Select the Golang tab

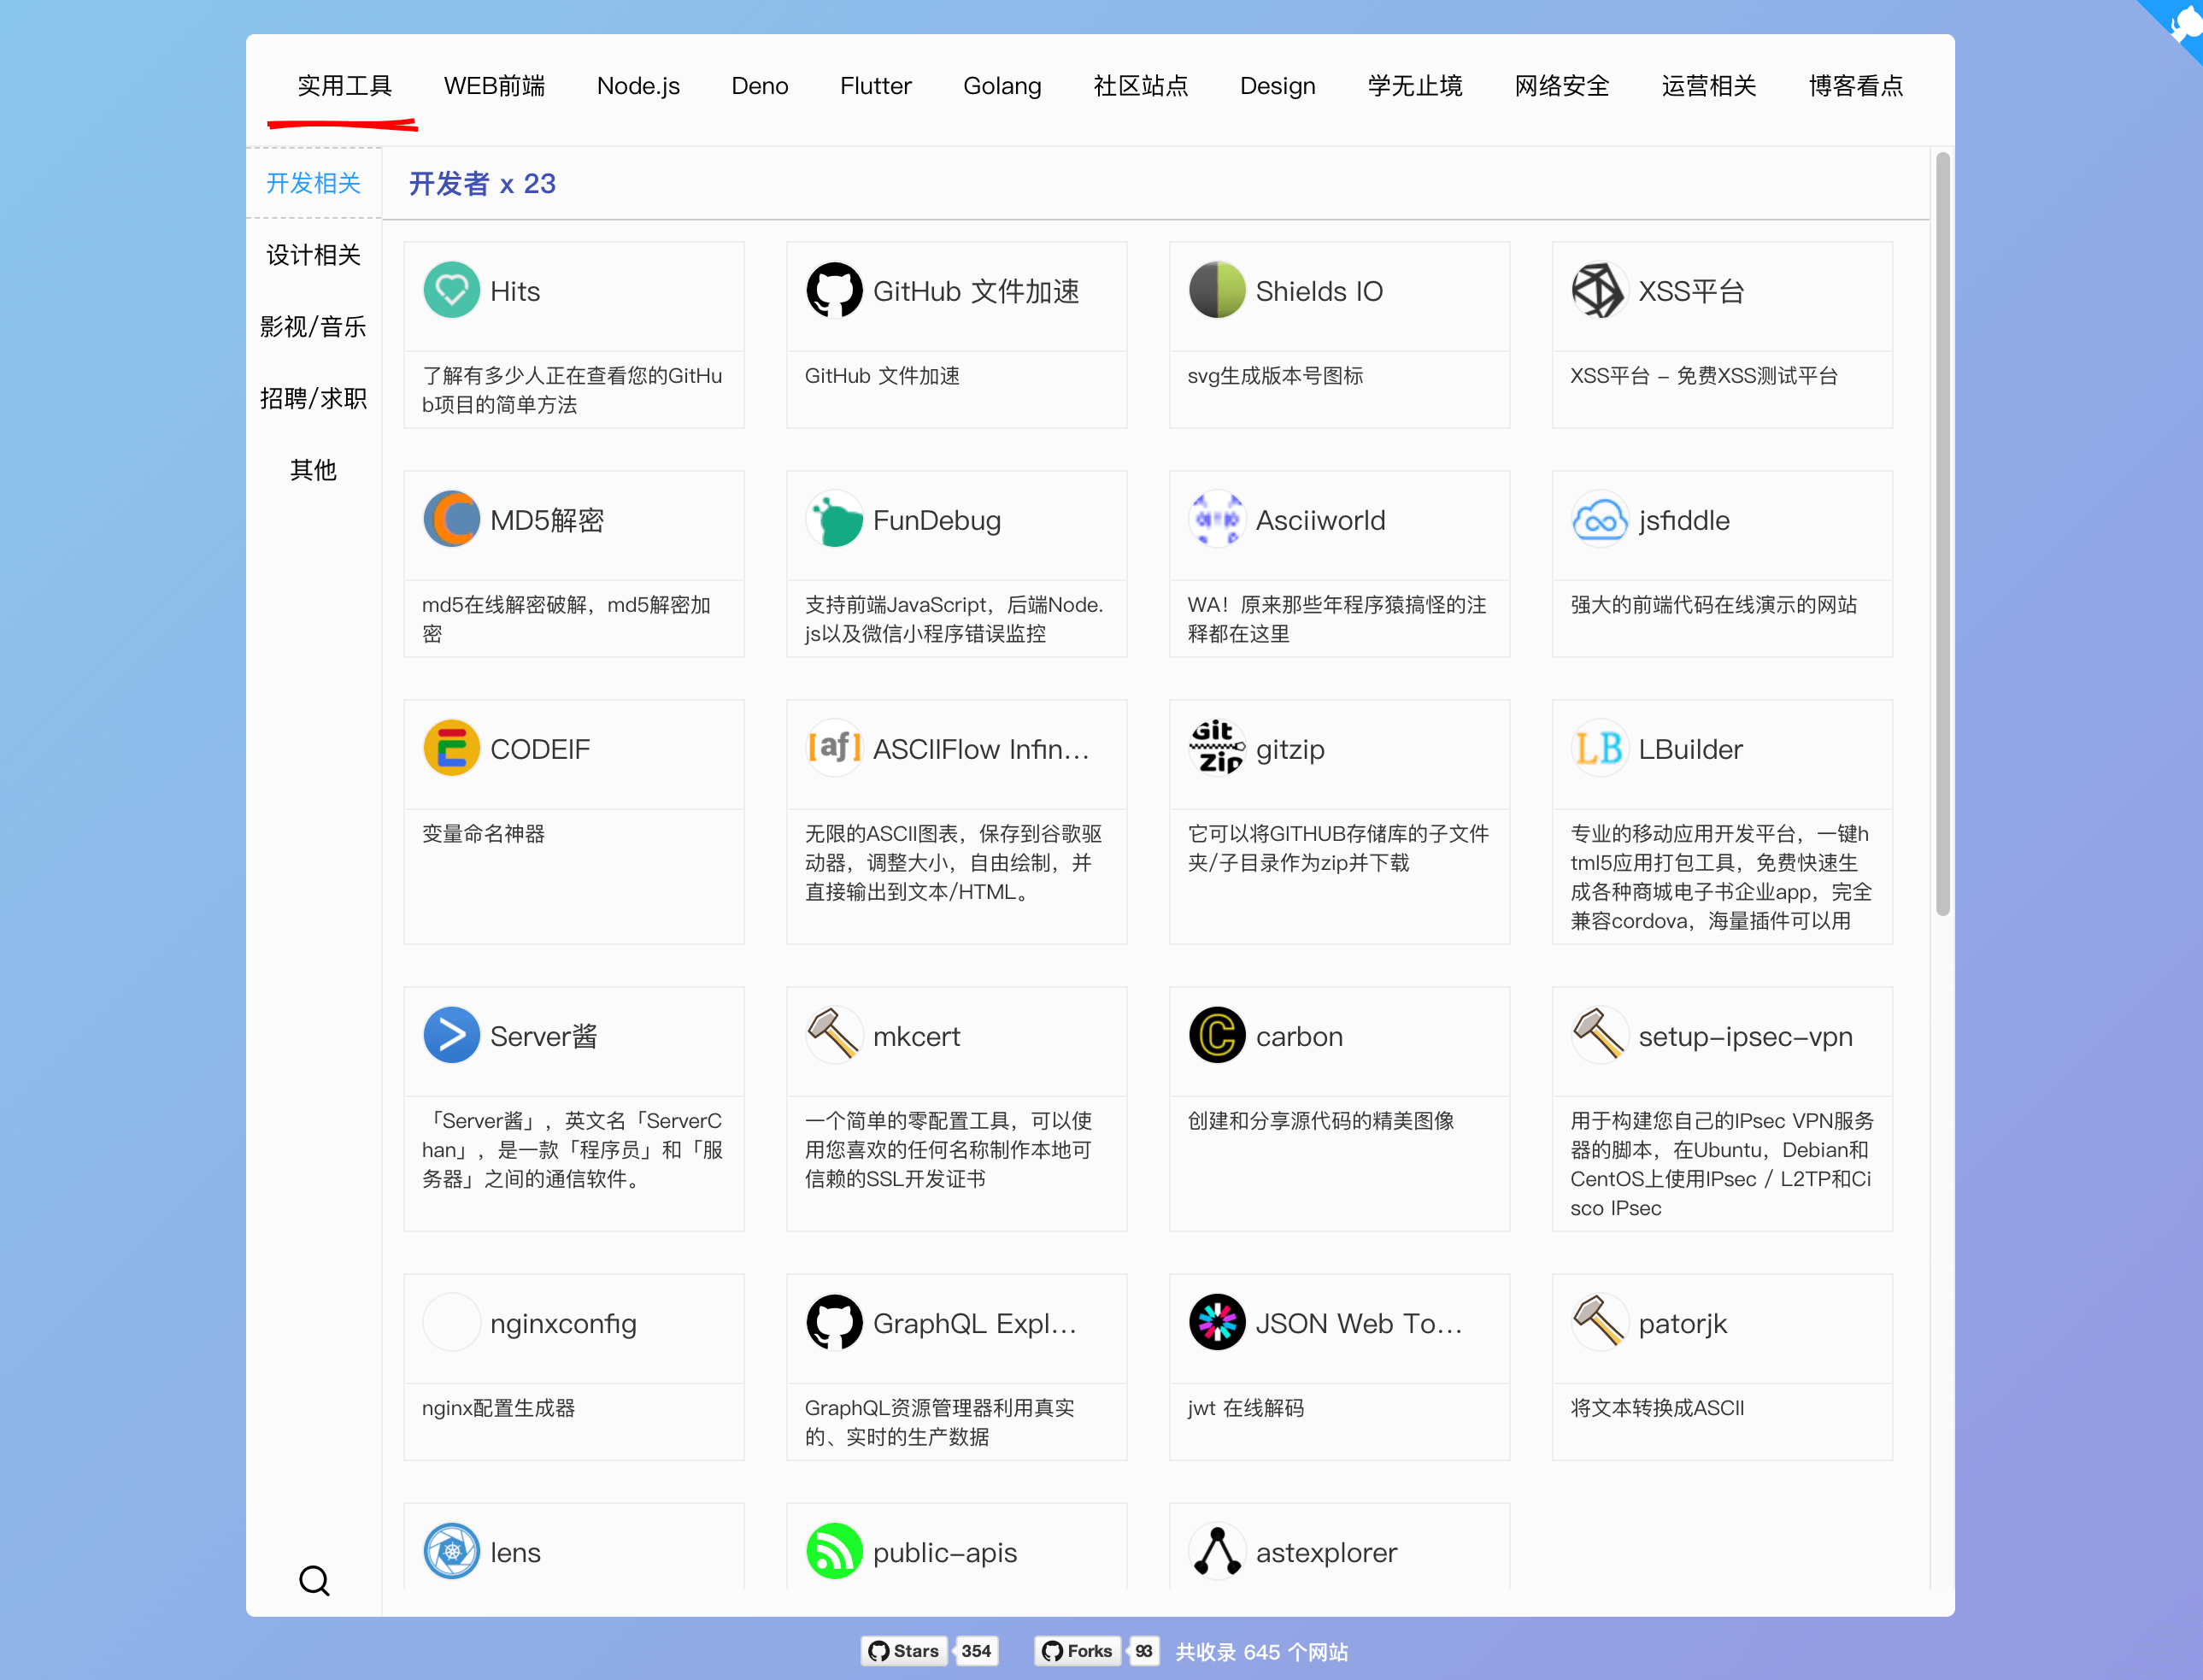[1002, 86]
